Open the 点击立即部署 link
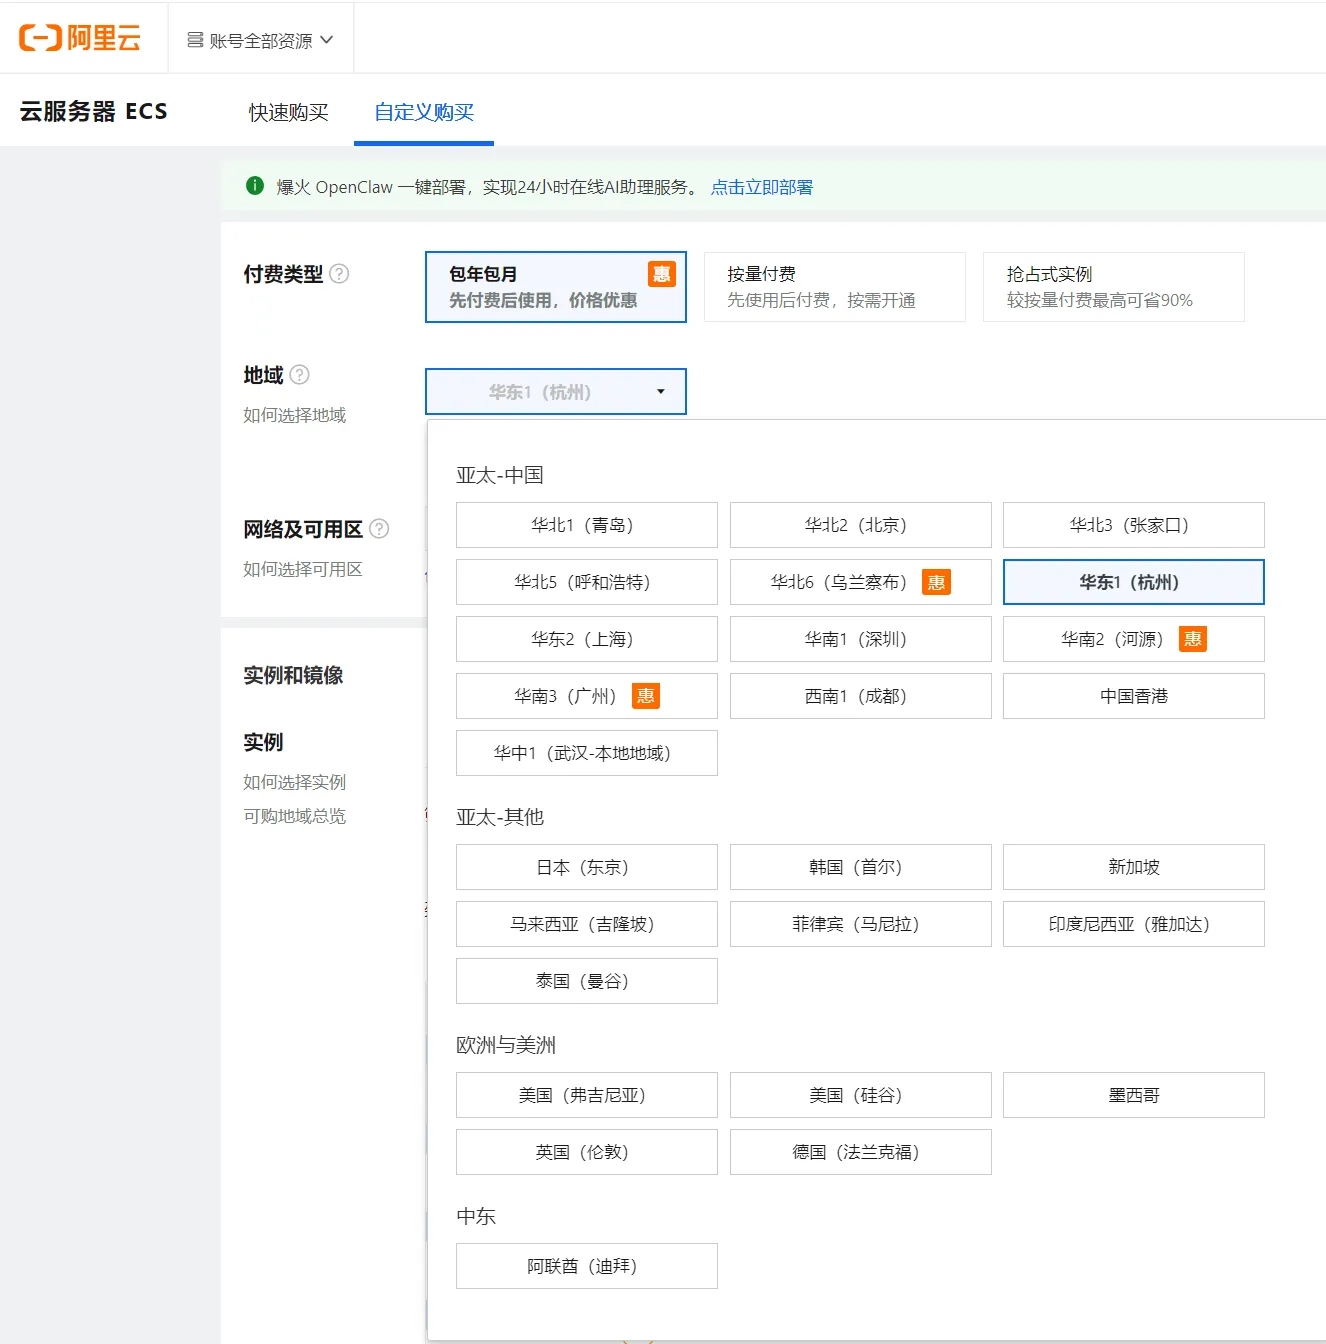1326x1344 pixels. pyautogui.click(x=762, y=187)
